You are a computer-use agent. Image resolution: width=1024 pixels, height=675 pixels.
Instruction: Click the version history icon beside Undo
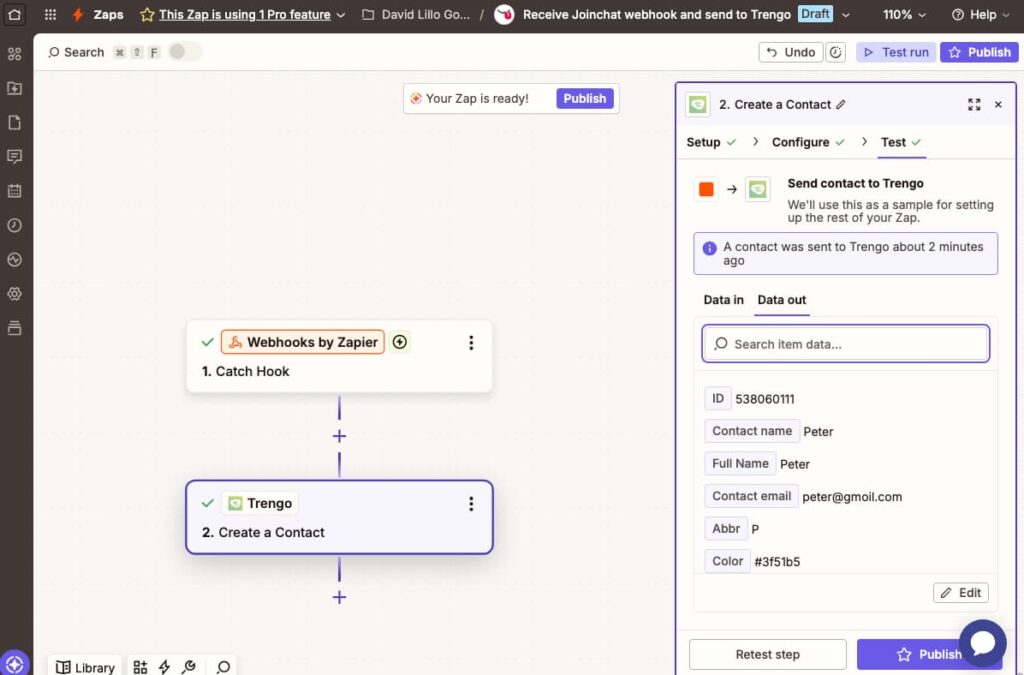(835, 52)
